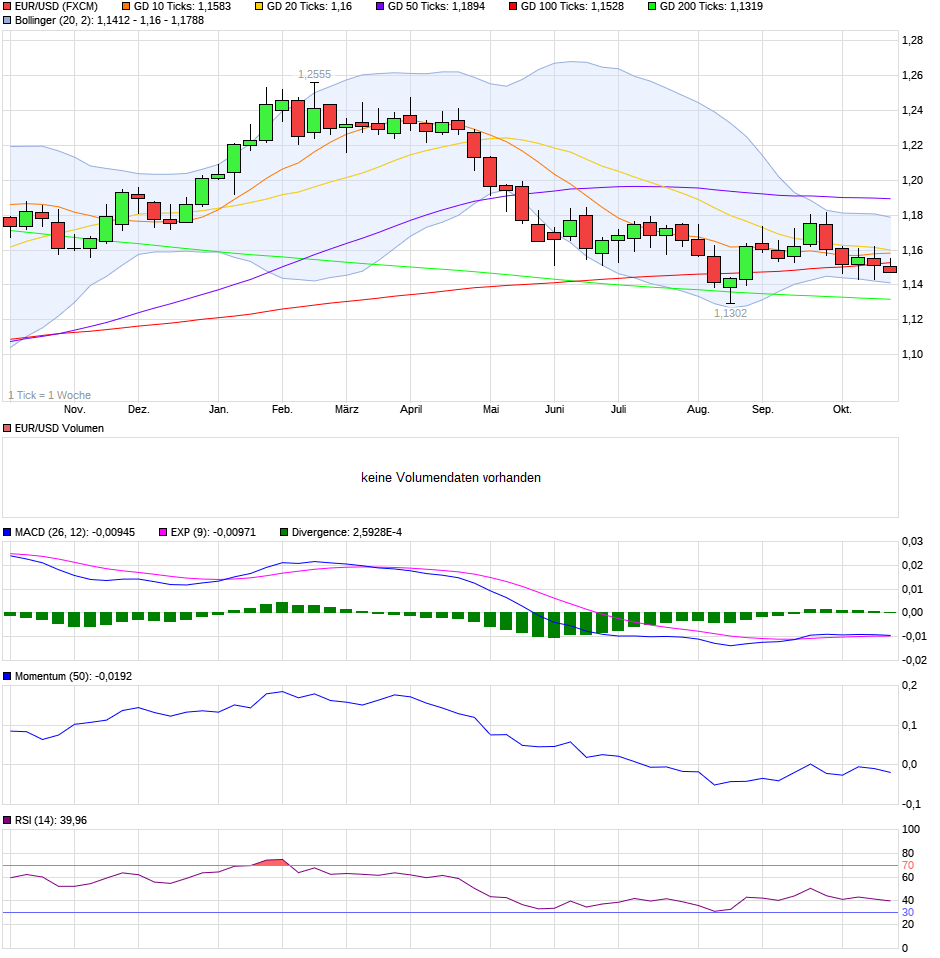Click the MACD axis value 0,03

click(x=913, y=542)
